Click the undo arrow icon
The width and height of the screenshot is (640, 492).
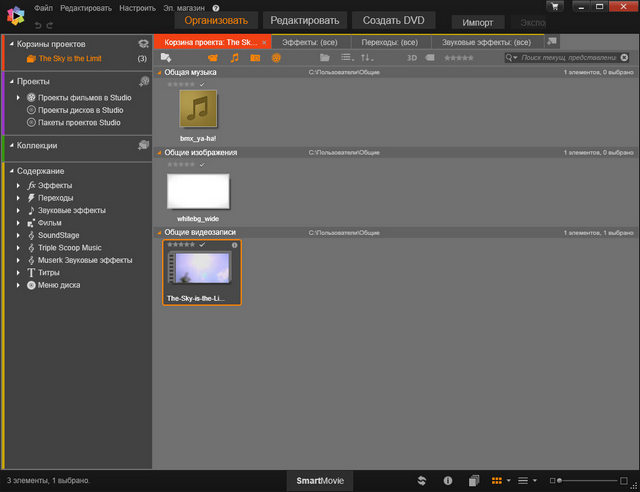38,23
